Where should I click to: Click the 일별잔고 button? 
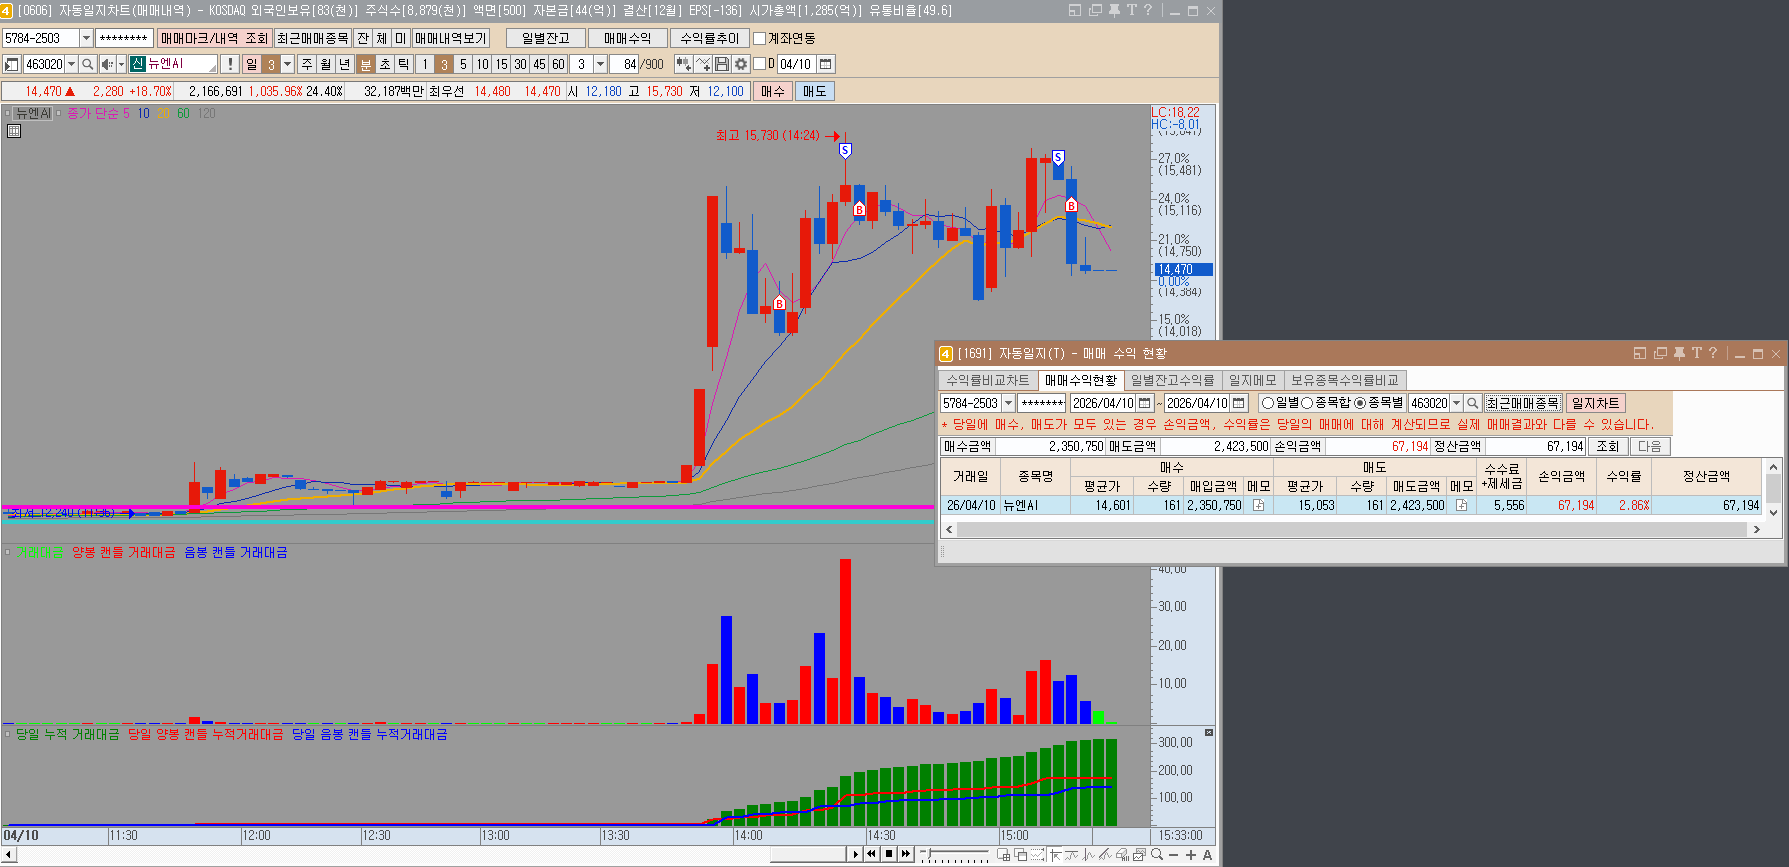pyautogui.click(x=546, y=38)
